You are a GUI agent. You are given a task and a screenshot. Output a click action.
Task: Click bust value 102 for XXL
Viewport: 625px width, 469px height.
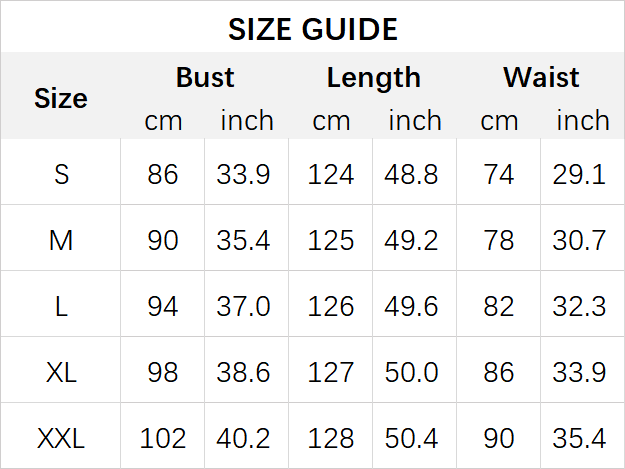(163, 438)
